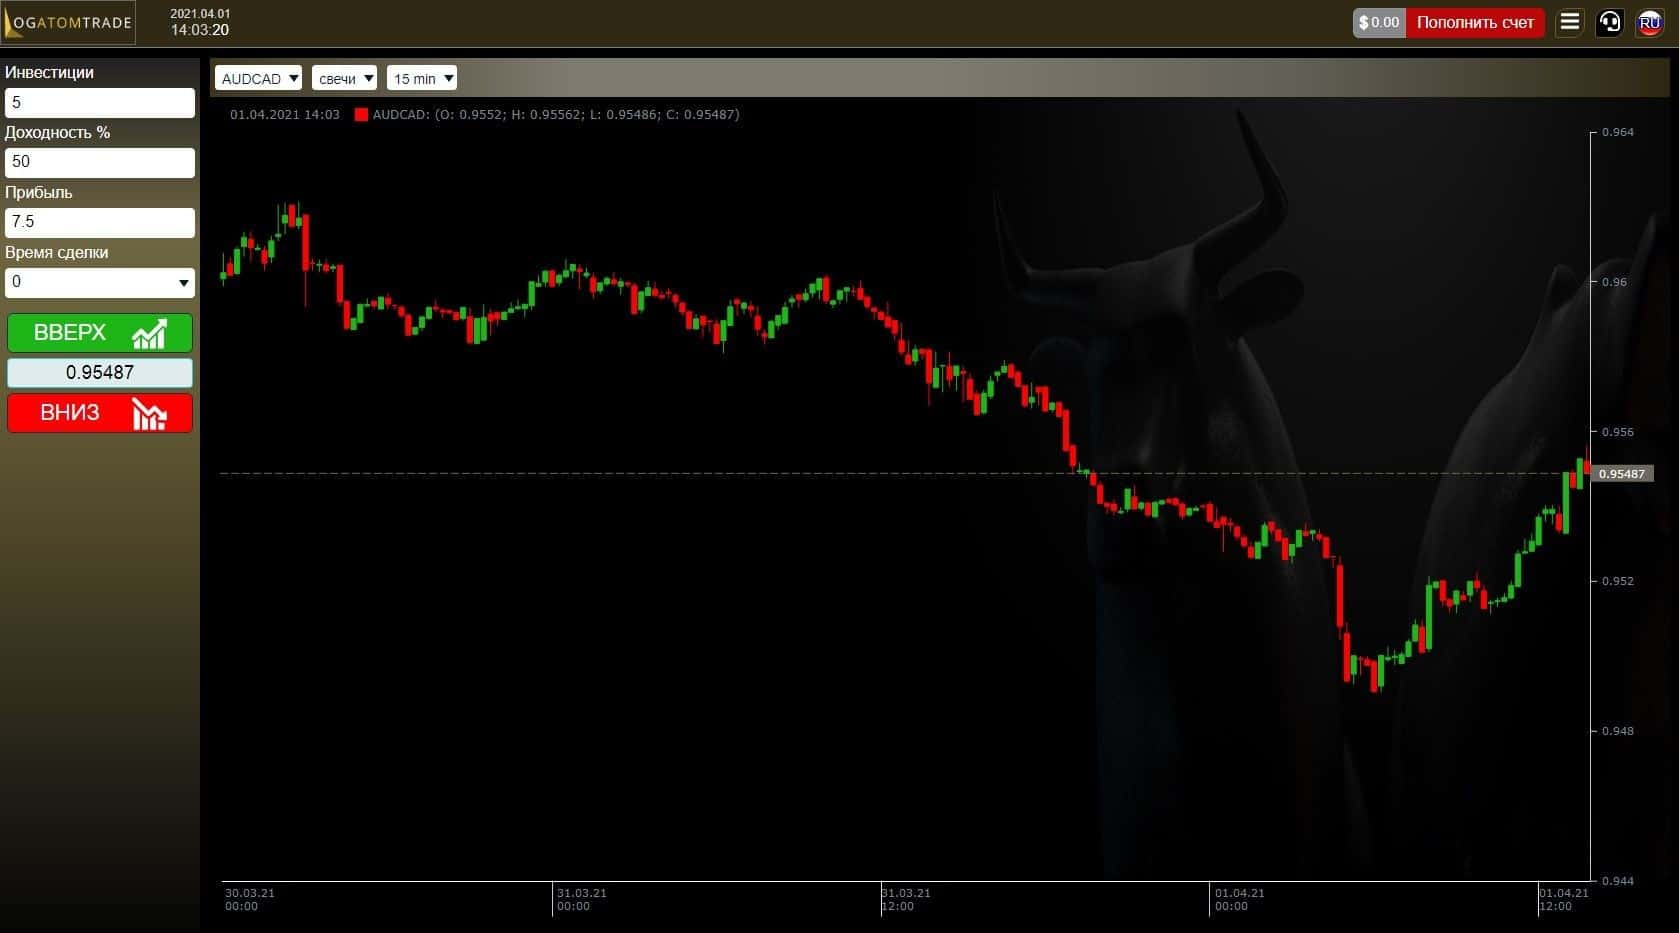
Task: Click the current price 0.95487 box
Action: [x=100, y=373]
